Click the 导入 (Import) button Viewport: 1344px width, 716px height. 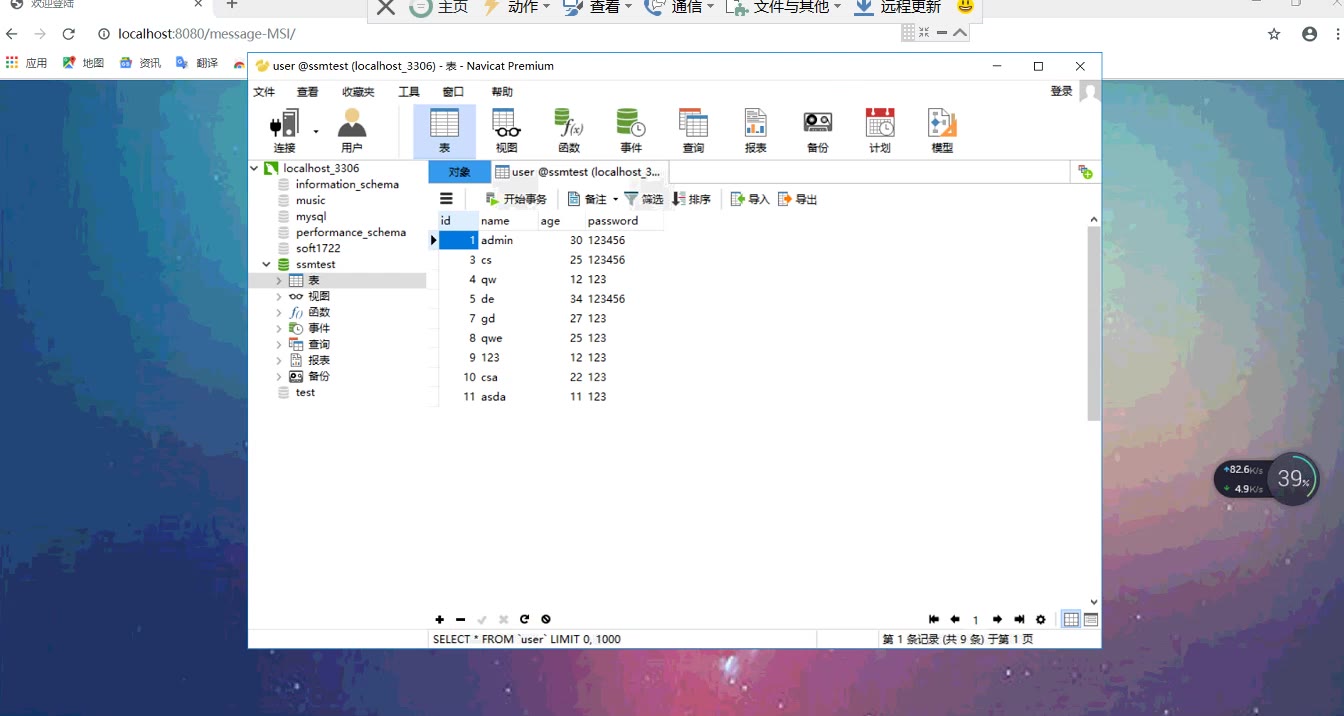[x=750, y=199]
